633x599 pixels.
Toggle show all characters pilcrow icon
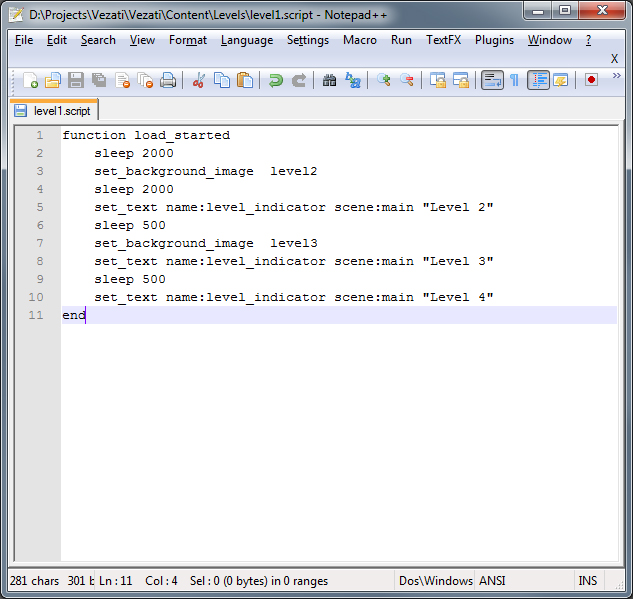[x=514, y=80]
